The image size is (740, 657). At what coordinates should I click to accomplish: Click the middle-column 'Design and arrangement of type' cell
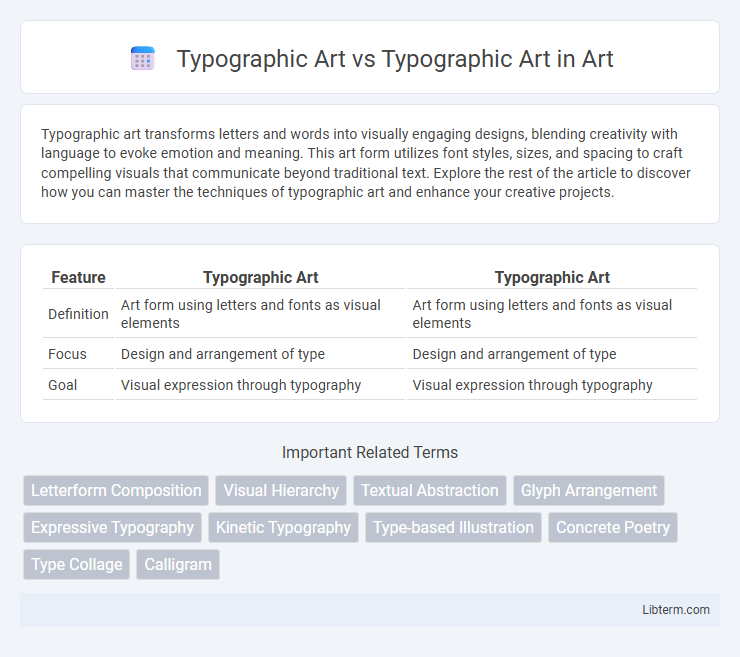[x=261, y=354]
